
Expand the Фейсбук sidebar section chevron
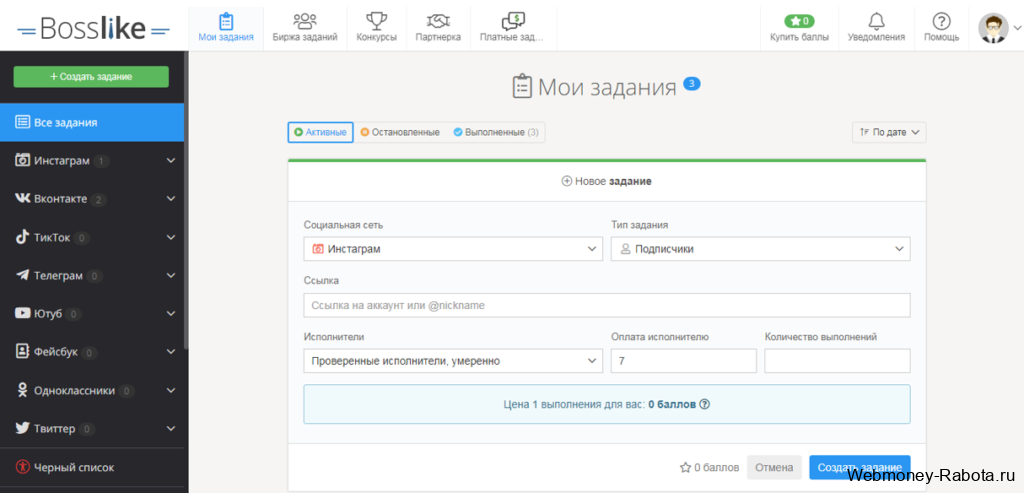coord(171,352)
